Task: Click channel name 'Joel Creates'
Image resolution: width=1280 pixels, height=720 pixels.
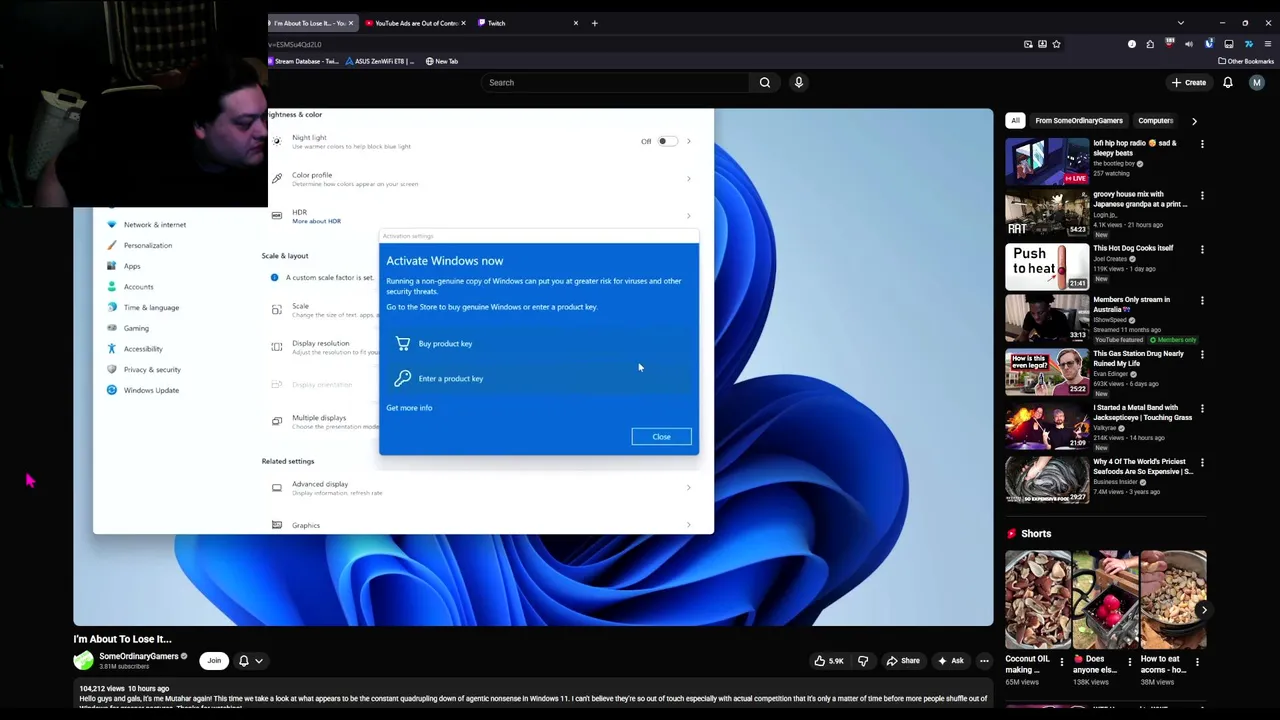Action: 1109,259
